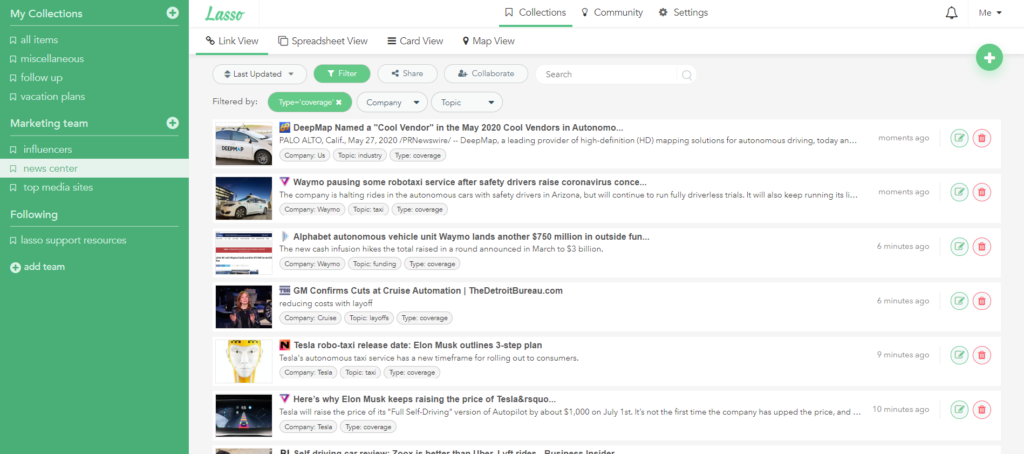Viewport: 1024px width, 454px height.
Task: Open the Last Updated sort dropdown
Action: 259,74
